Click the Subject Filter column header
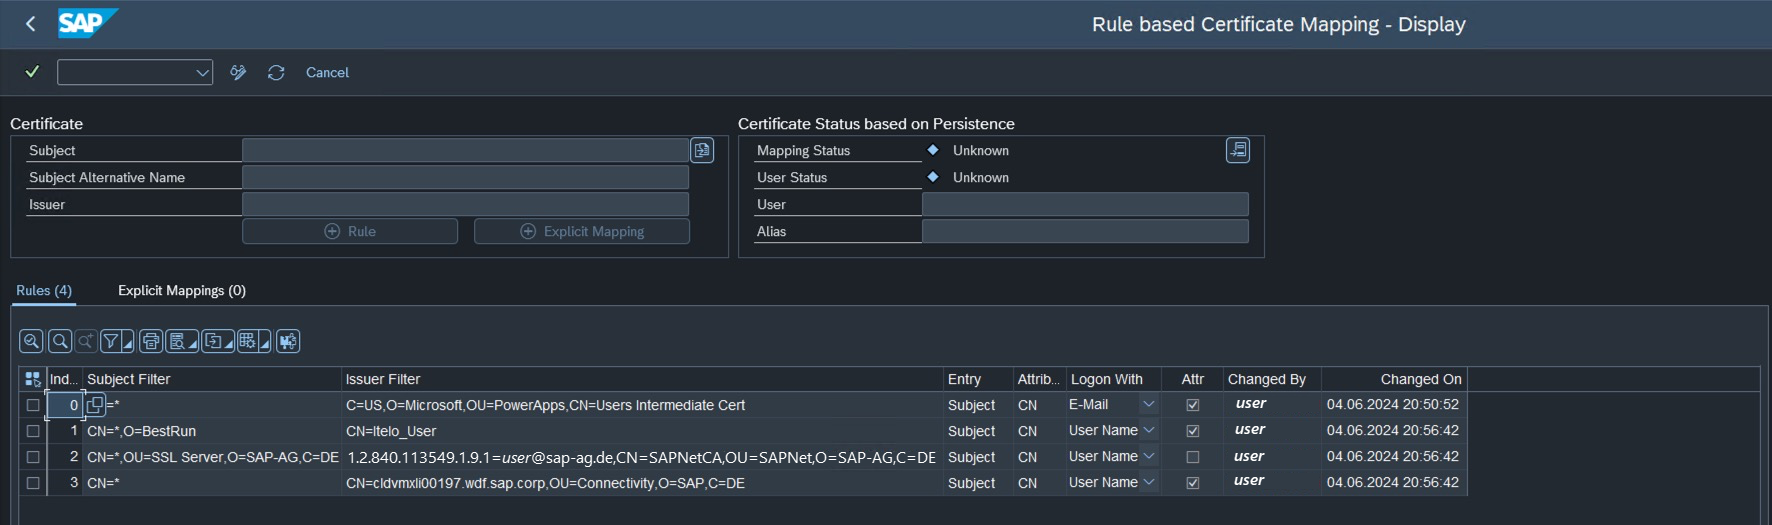The width and height of the screenshot is (1772, 525). [212, 379]
